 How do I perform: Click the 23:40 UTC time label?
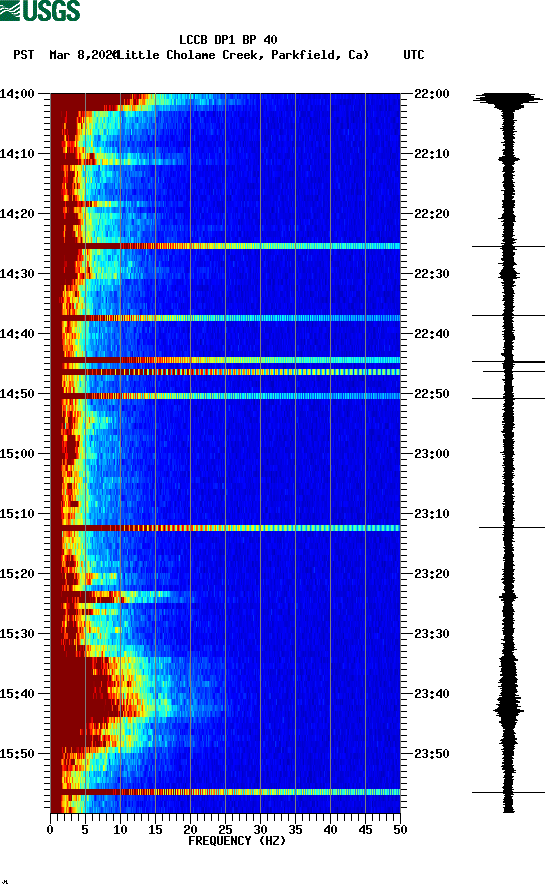click(432, 694)
